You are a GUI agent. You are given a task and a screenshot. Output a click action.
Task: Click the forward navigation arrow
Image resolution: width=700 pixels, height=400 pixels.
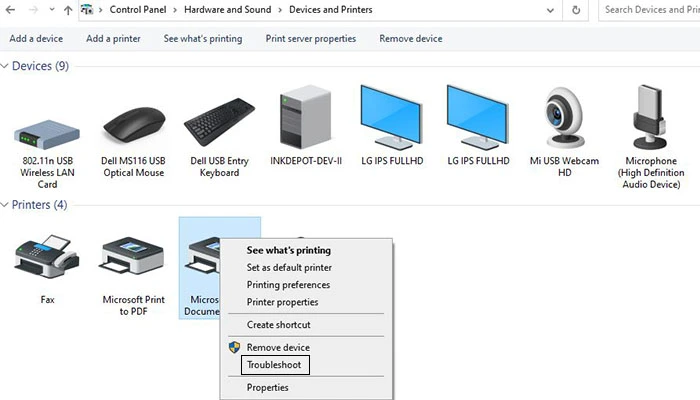[x=33, y=10]
